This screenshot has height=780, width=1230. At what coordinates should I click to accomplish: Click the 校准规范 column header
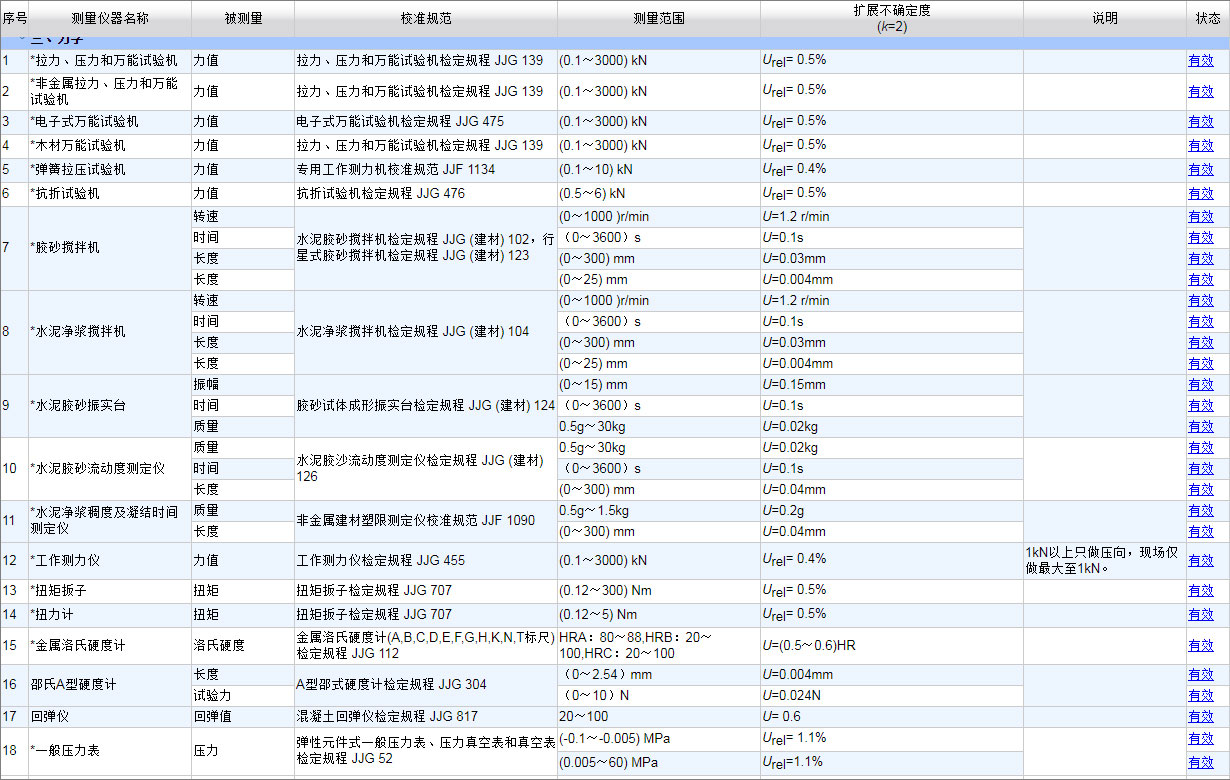425,19
